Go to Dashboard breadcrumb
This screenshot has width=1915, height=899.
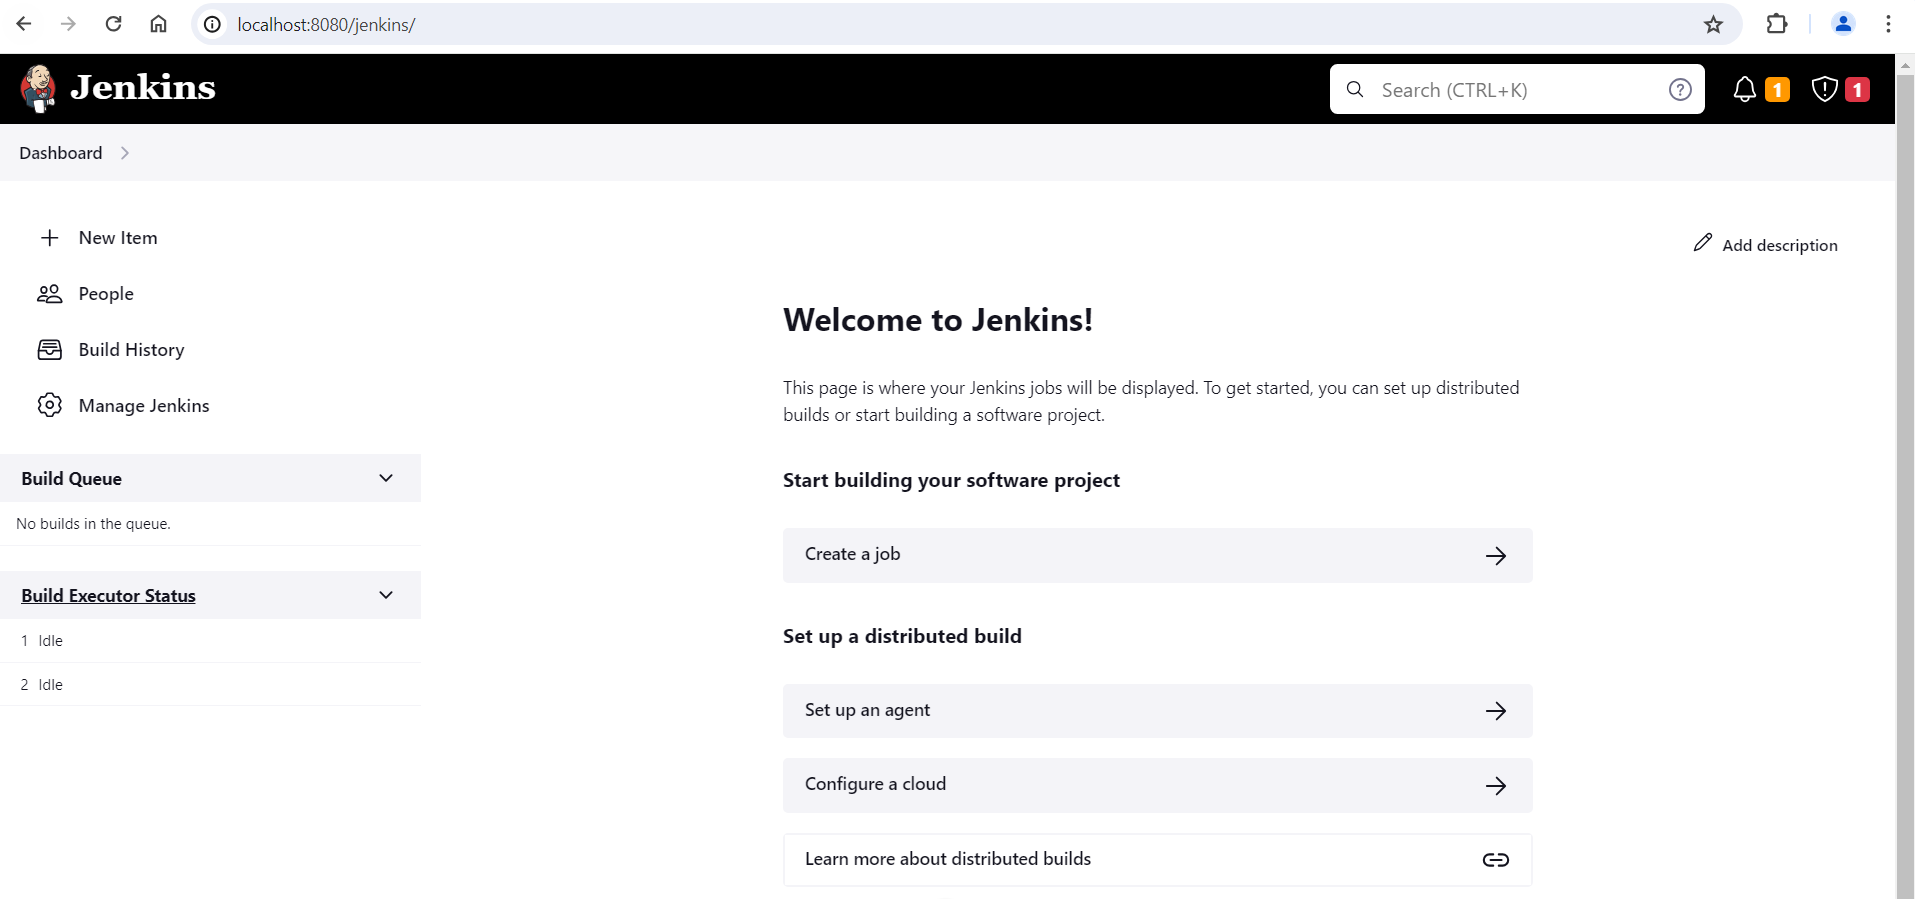61,153
